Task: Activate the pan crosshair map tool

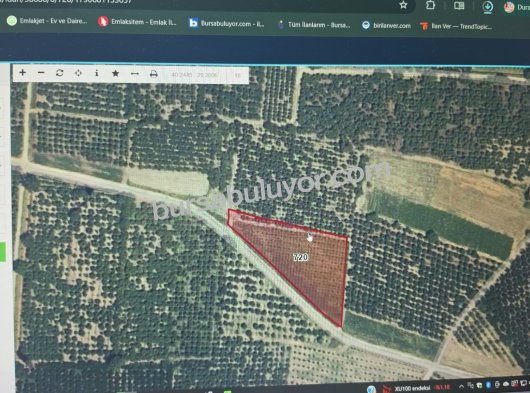Action: pyautogui.click(x=78, y=73)
